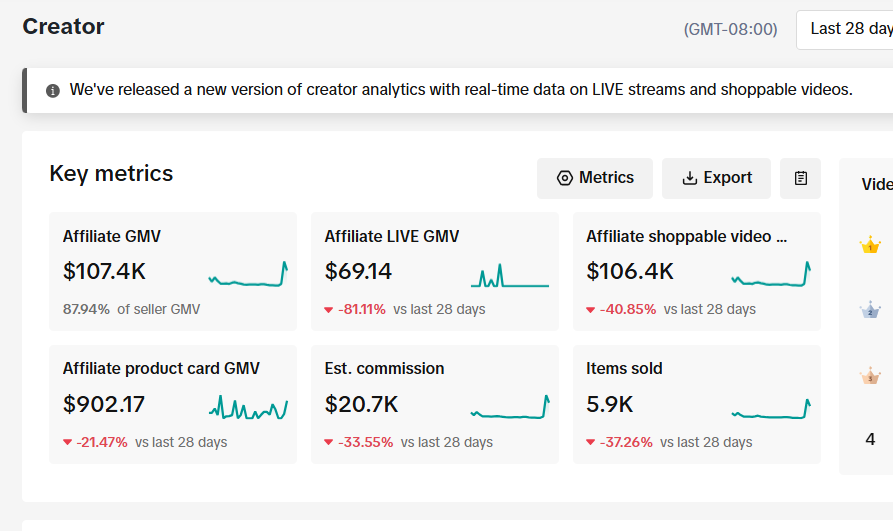Click the $106.4K shoppable video value
893x531 pixels.
click(630, 271)
